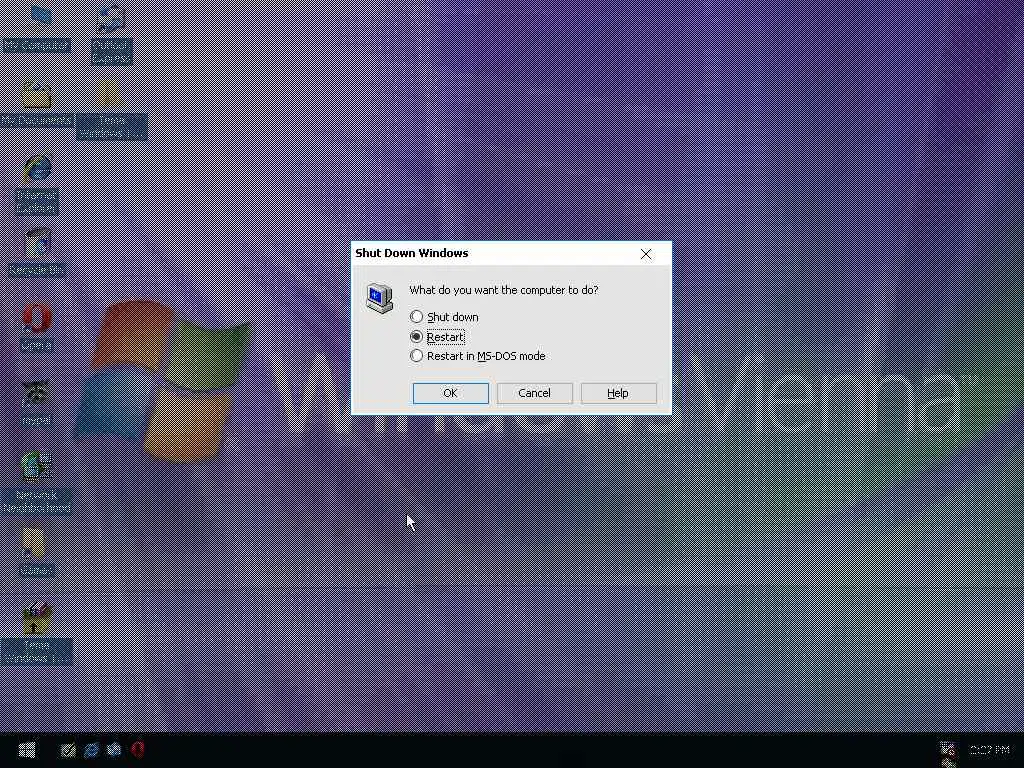Open Network Neighborhood desktop icon
This screenshot has width=1024, height=768.
[37, 482]
